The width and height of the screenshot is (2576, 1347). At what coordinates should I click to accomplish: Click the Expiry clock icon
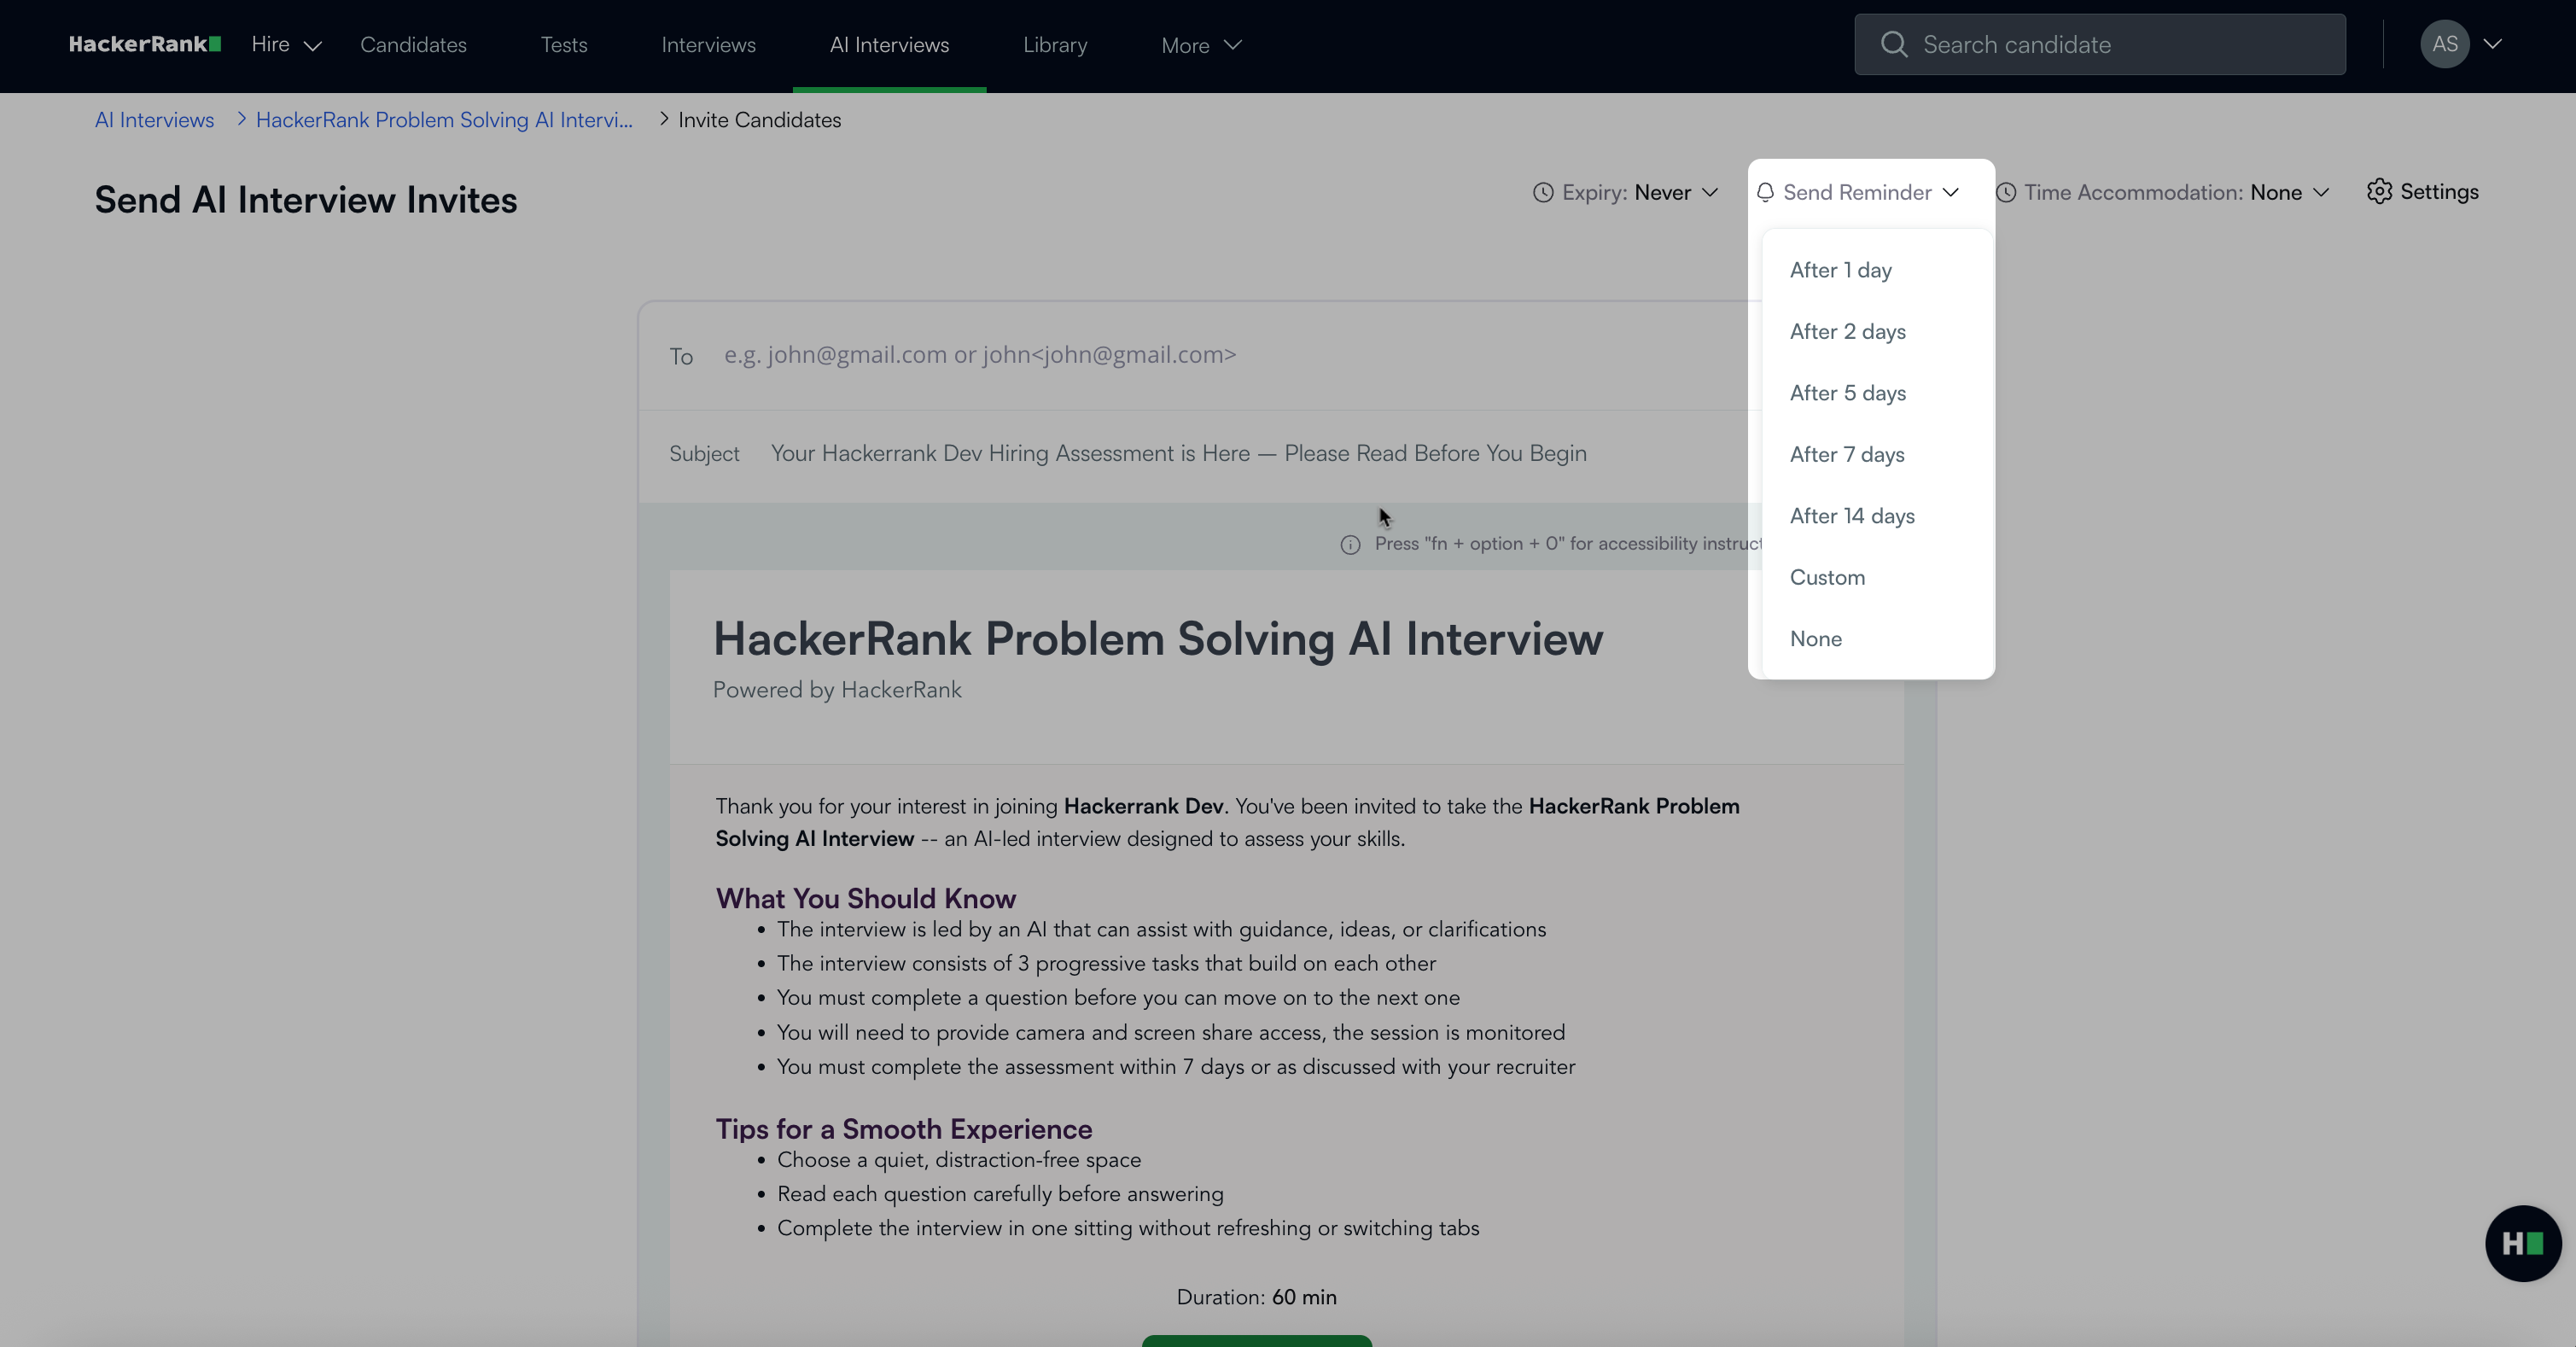[1543, 192]
